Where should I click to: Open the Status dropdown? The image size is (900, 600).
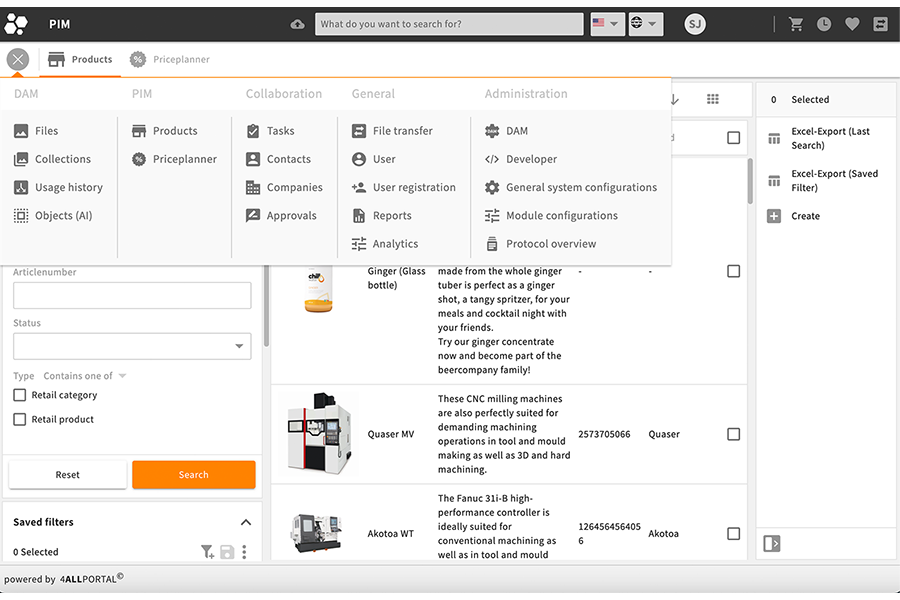(132, 346)
